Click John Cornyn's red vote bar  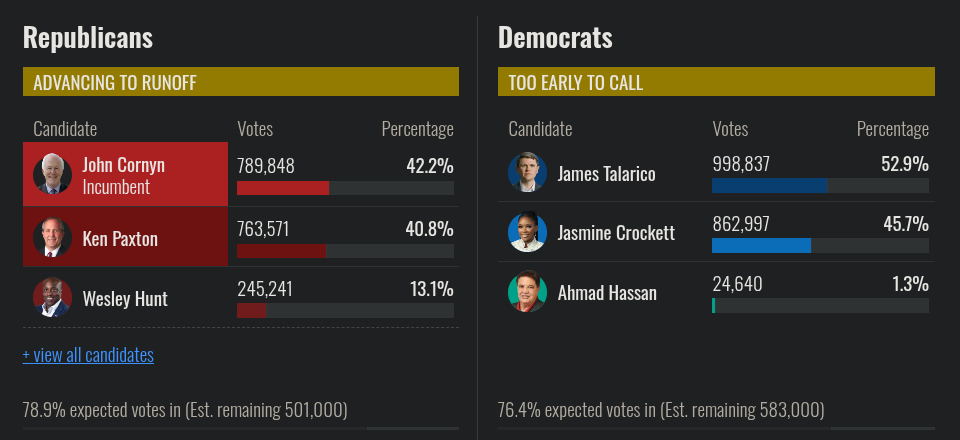click(x=283, y=188)
